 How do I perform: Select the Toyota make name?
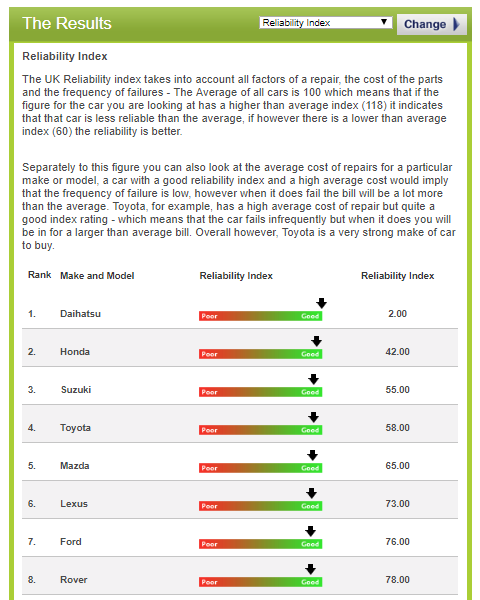[x=75, y=427]
